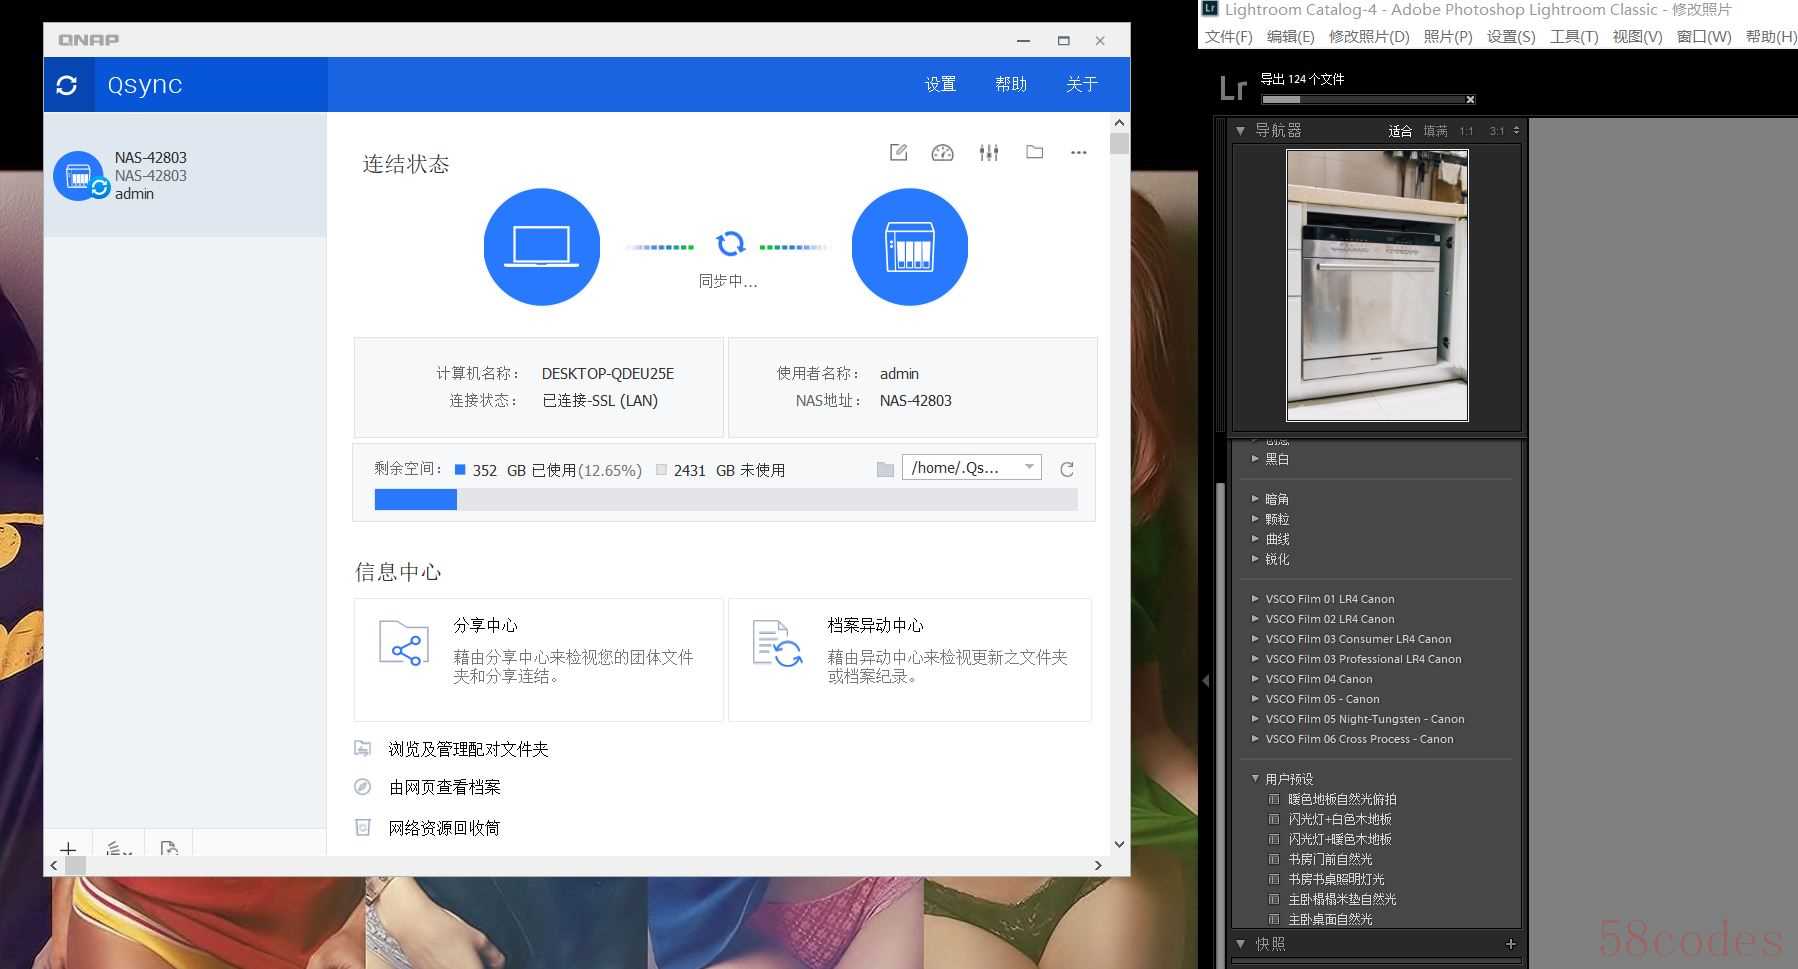The height and width of the screenshot is (969, 1798).
Task: Click the navigator preview thumbnail
Action: [x=1377, y=286]
